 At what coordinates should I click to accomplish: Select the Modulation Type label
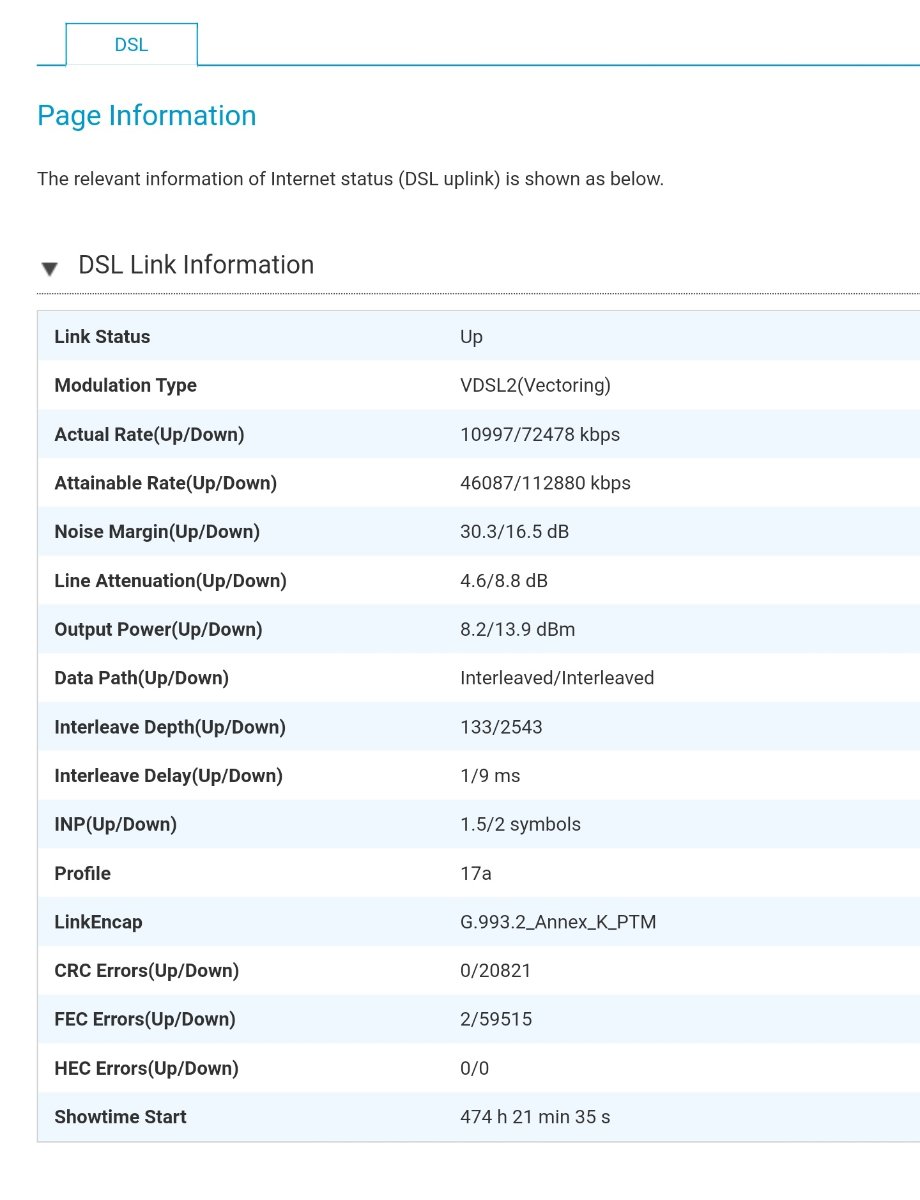125,386
